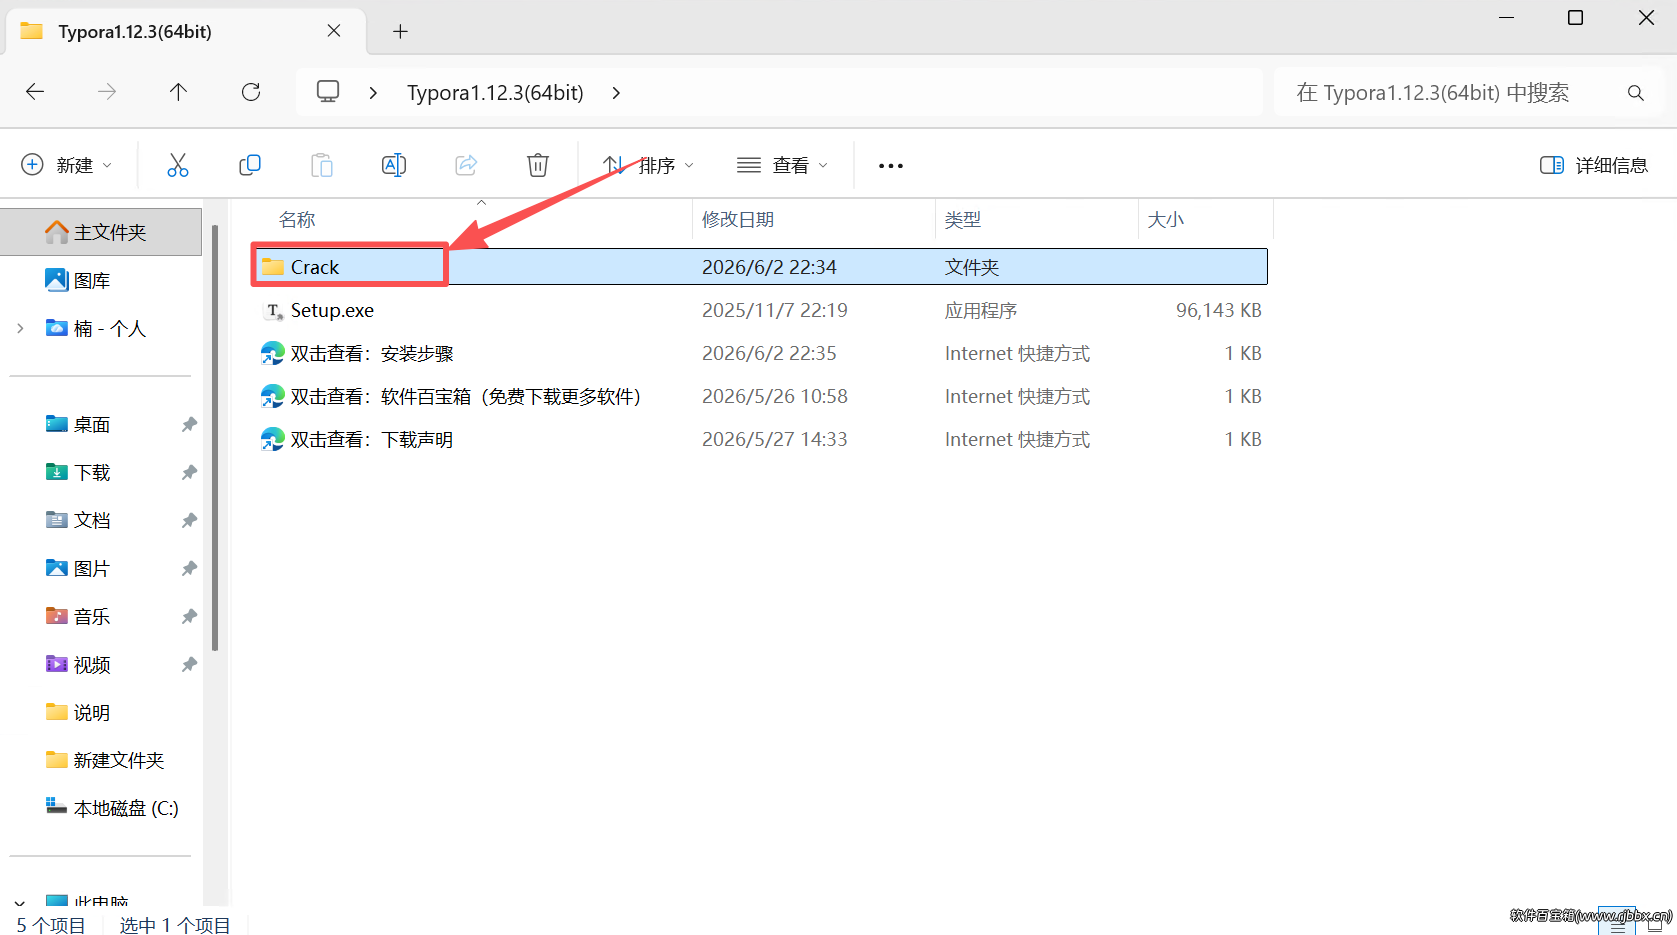Expand chevron after the monitor icon

point(373,93)
